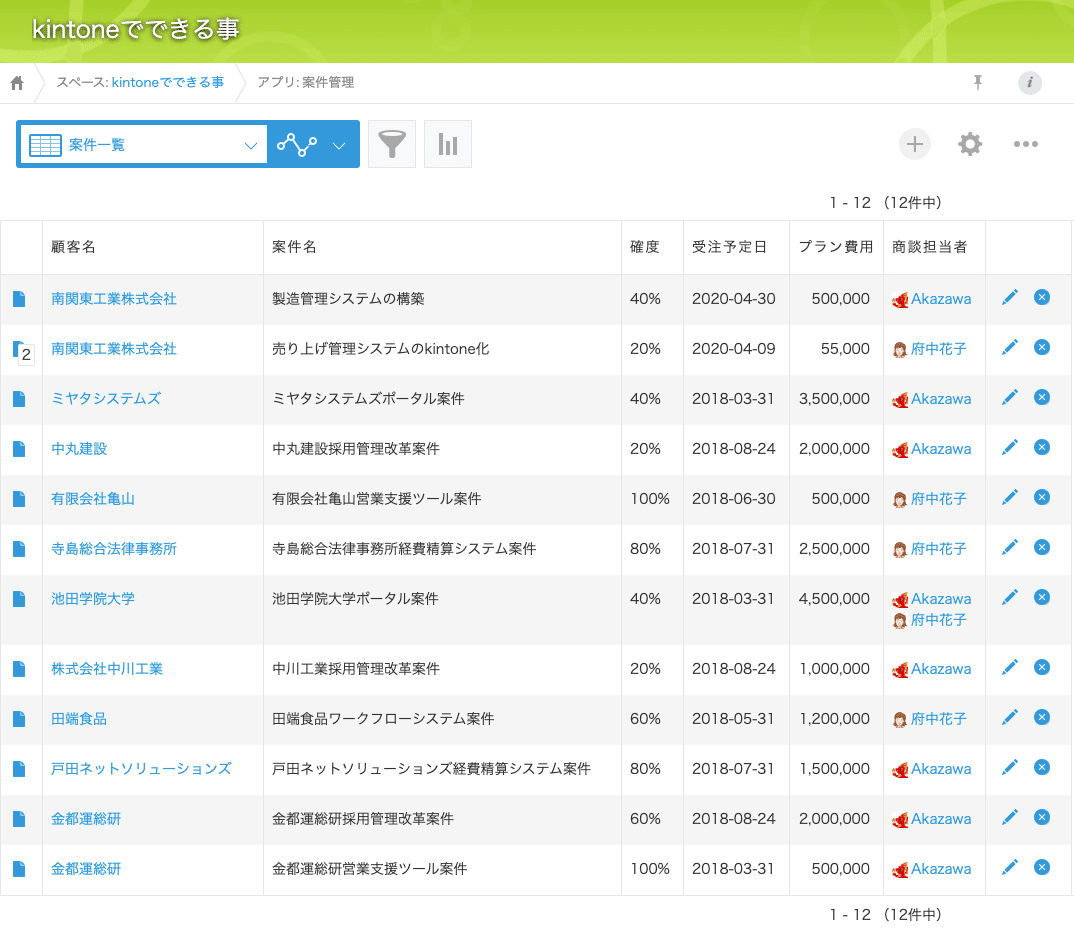Edit the 売り上げ管理システムのkintone化 record
Viewport: 1074px width, 930px height.
(x=1010, y=347)
